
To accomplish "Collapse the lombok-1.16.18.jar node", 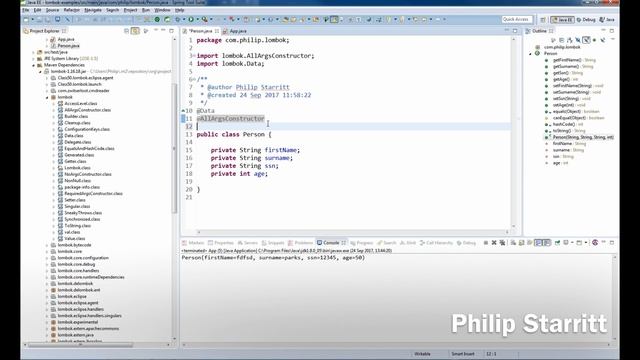I will pyautogui.click(x=40, y=71).
